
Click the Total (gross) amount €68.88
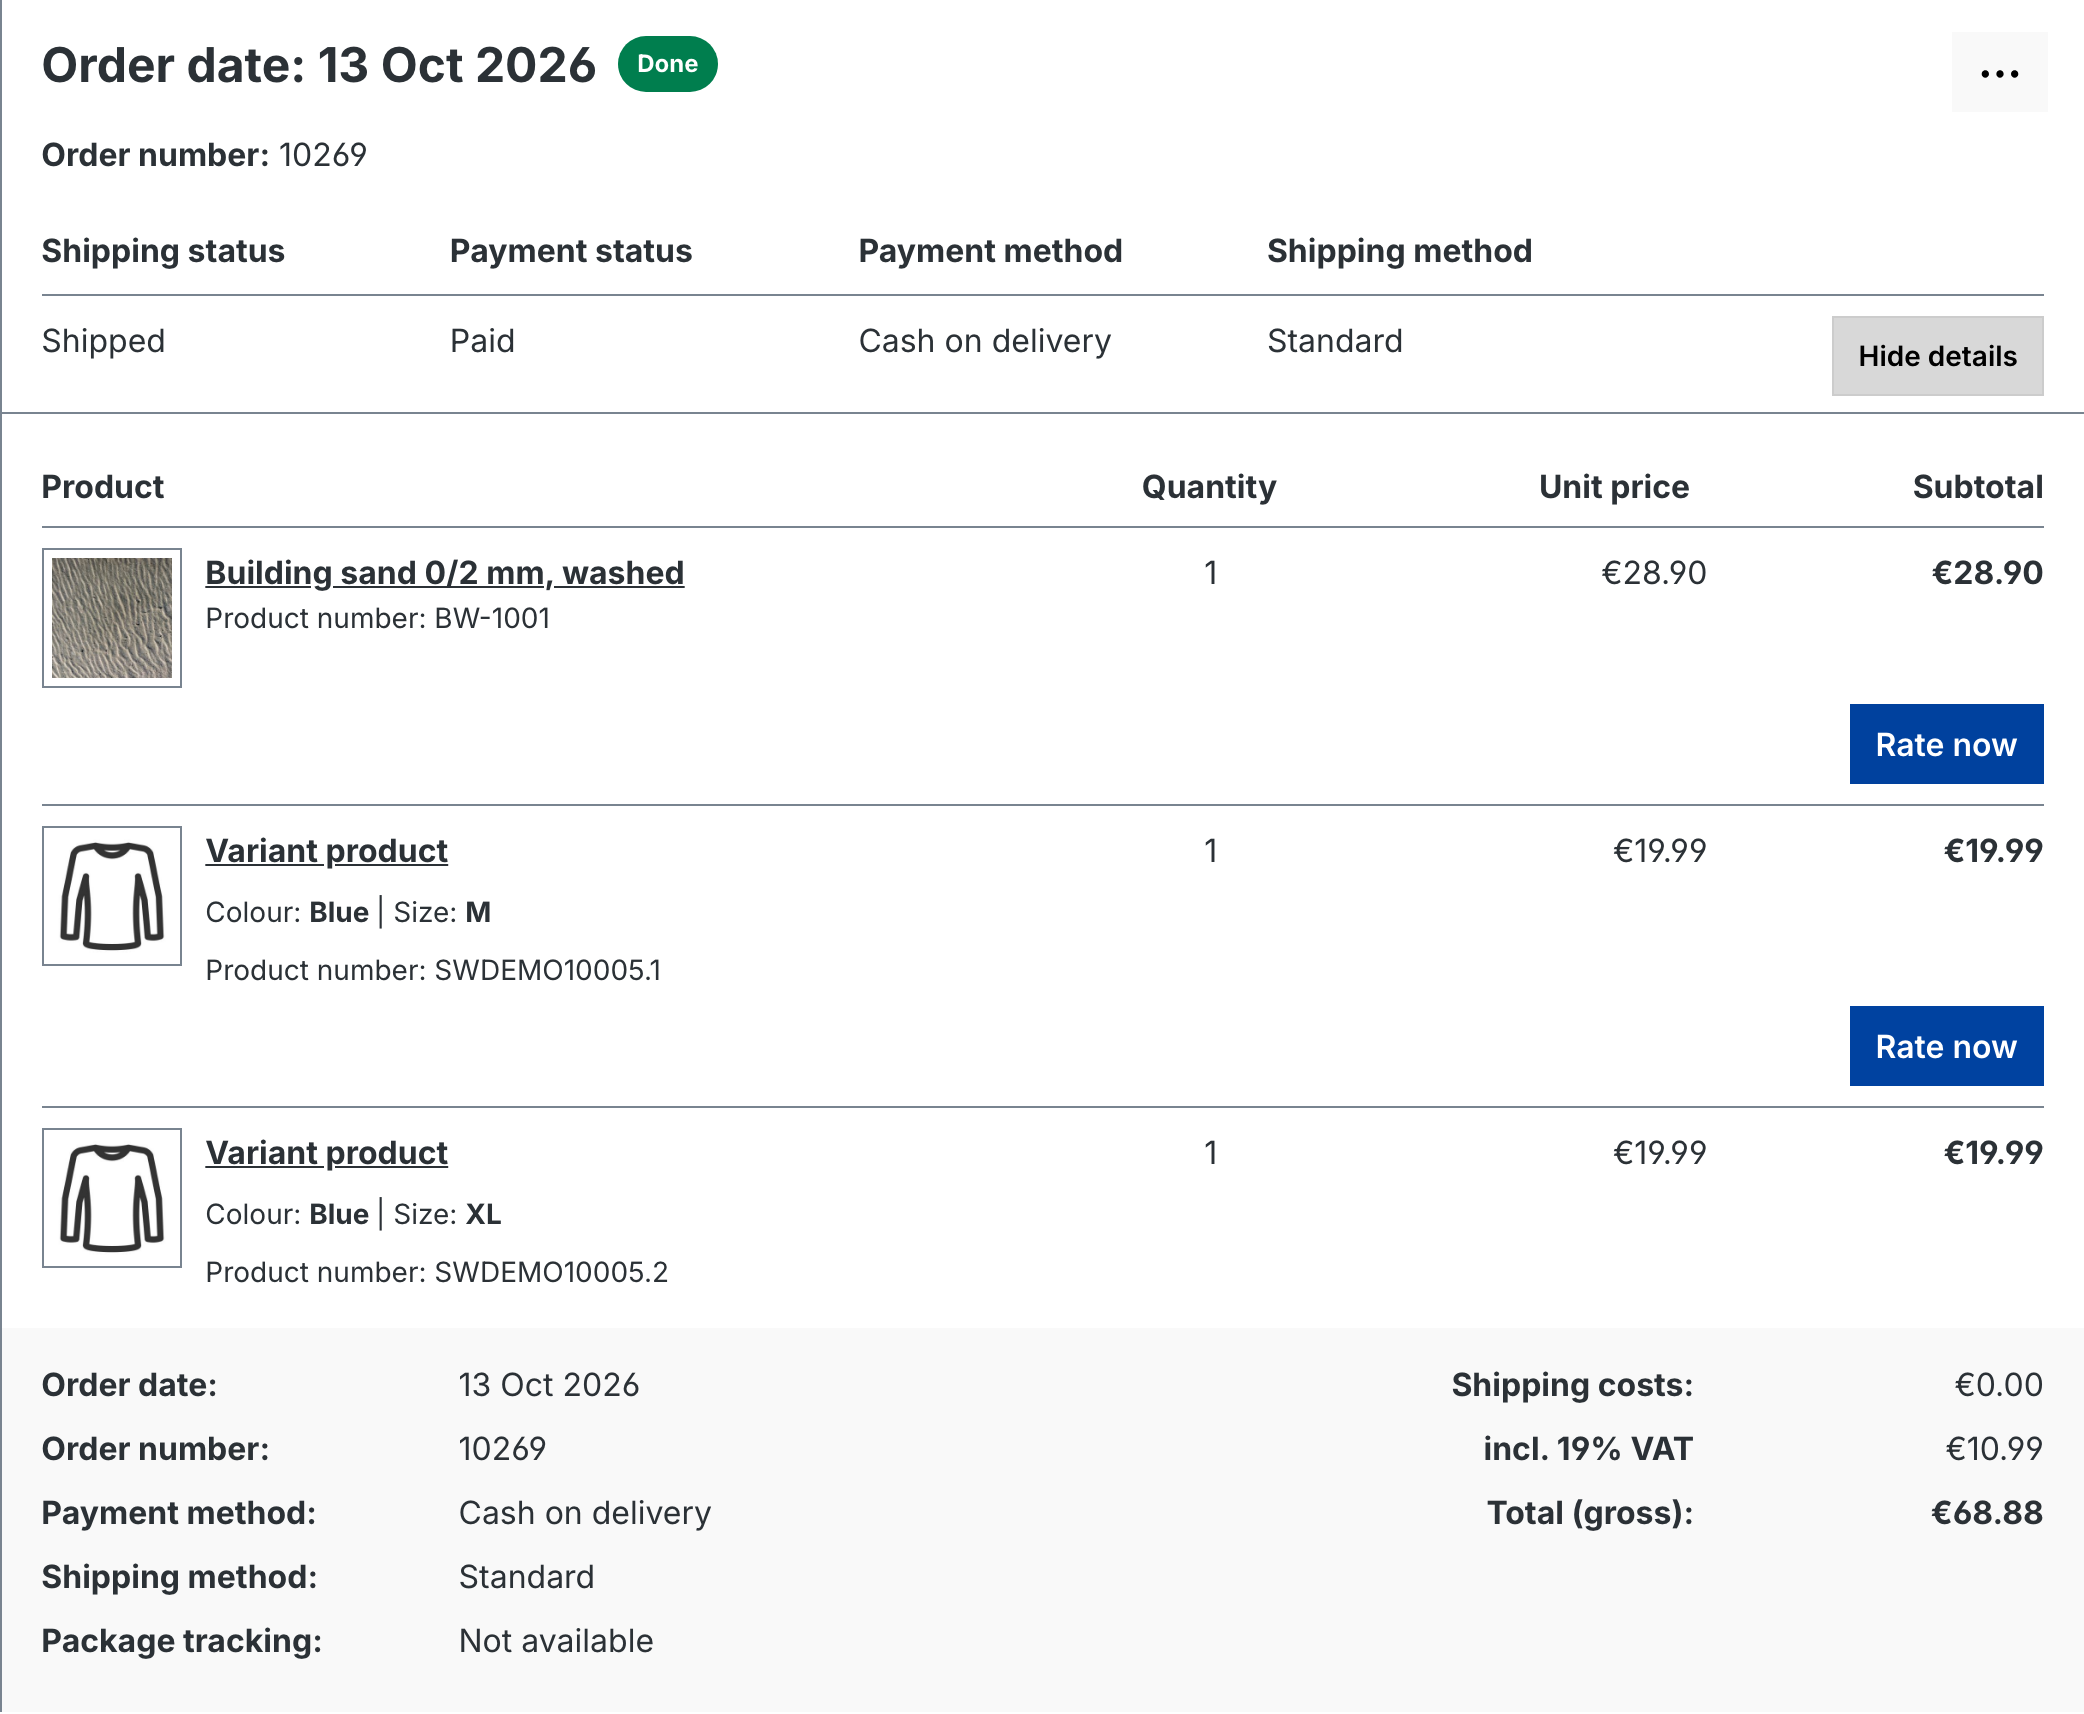1987,1513
